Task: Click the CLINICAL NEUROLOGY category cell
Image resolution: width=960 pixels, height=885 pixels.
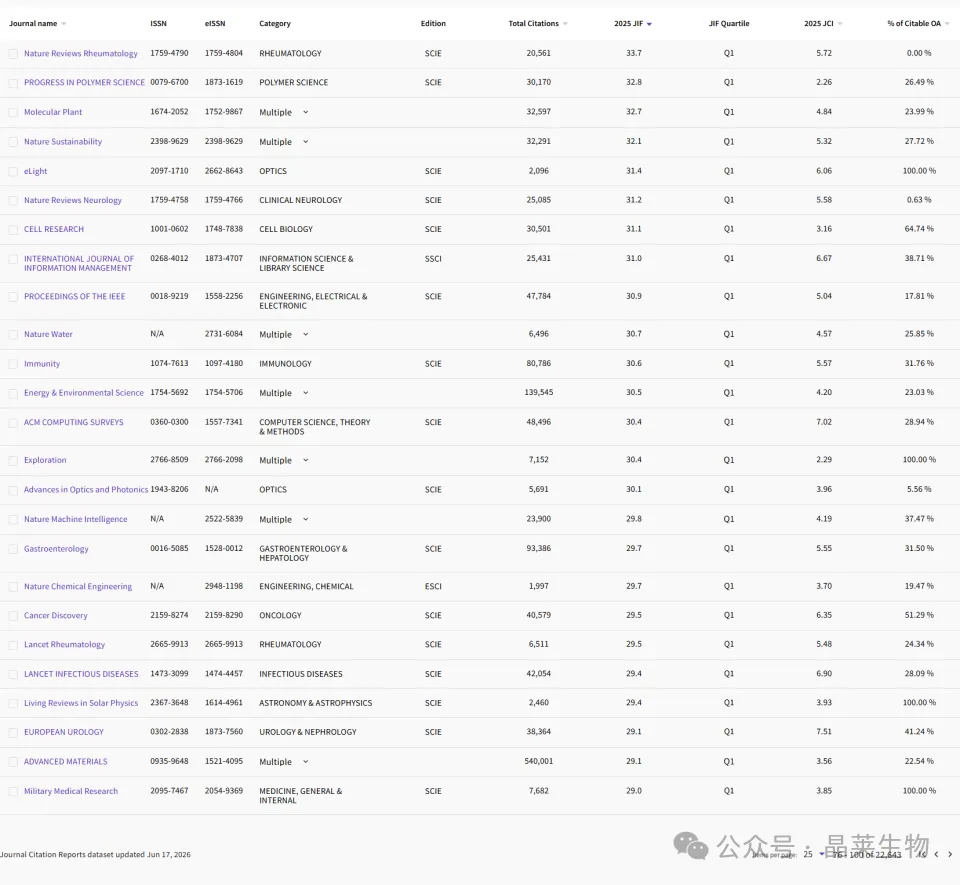Action: [301, 200]
